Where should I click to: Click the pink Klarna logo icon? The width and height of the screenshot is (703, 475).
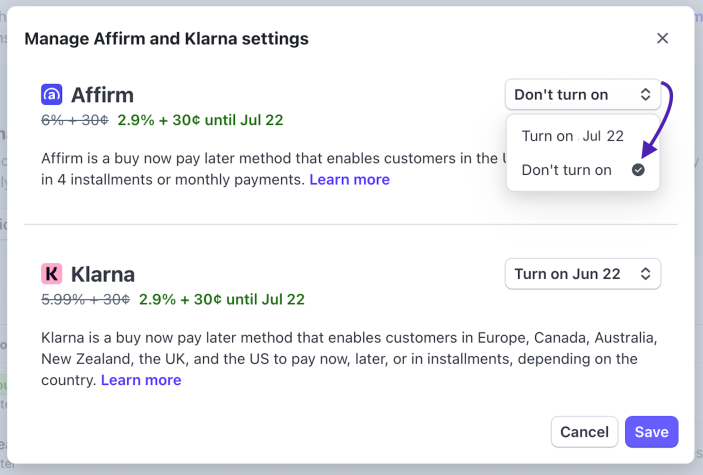[52, 274]
